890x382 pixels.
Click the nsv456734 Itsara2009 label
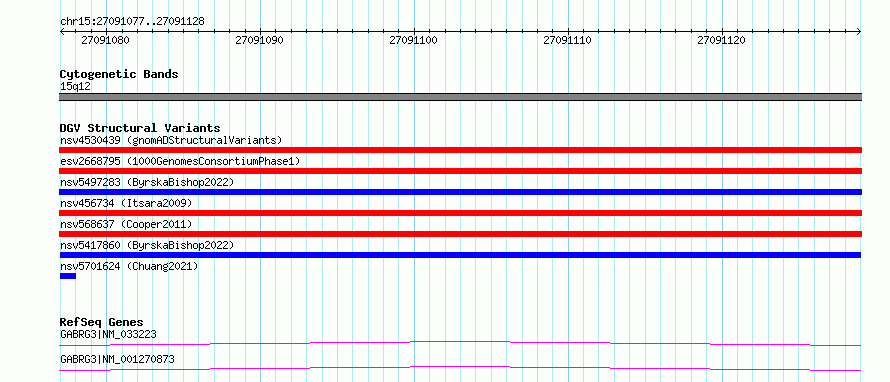click(126, 203)
